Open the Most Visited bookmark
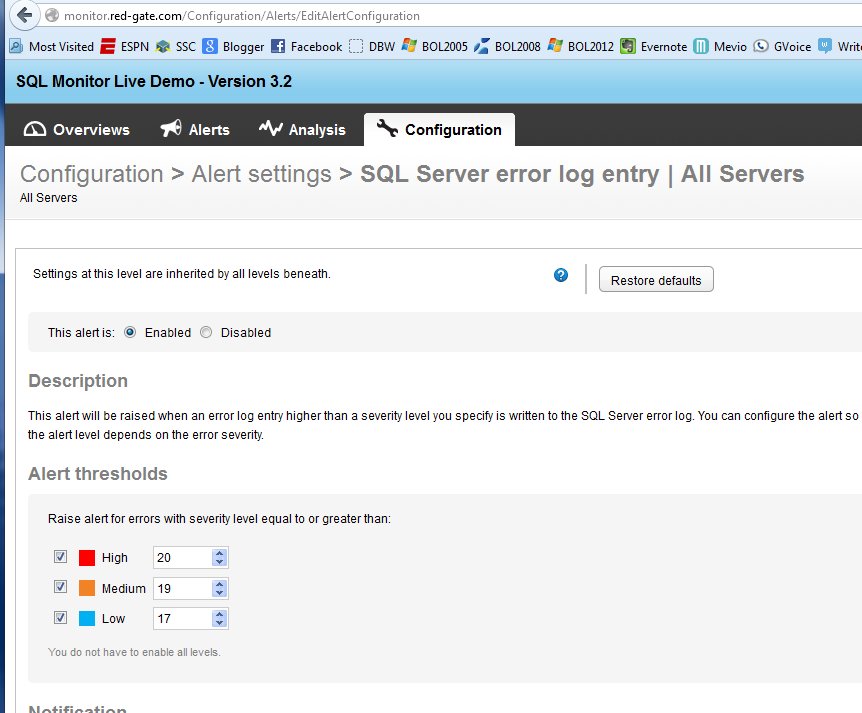Image resolution: width=862 pixels, height=713 pixels. tap(52, 47)
